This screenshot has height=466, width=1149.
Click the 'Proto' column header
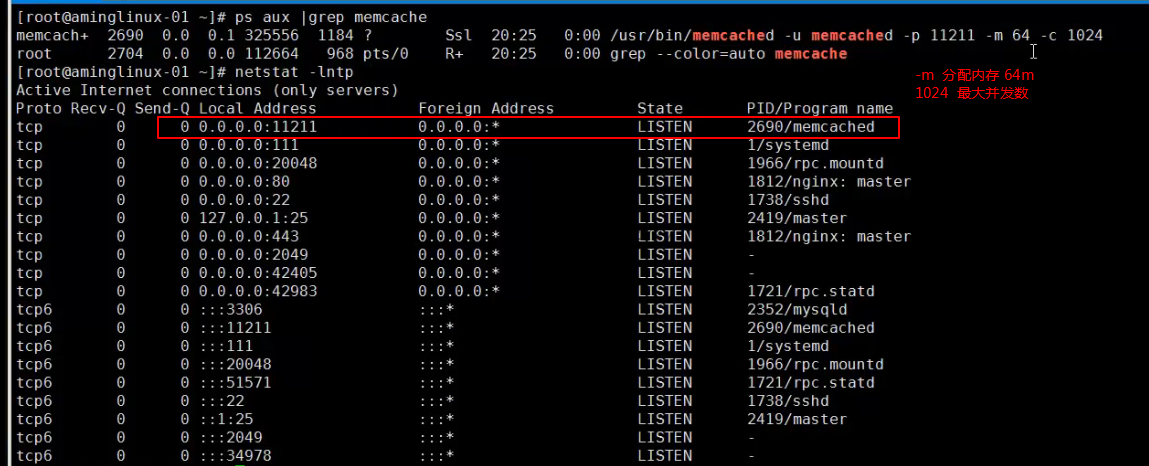[x=38, y=108]
